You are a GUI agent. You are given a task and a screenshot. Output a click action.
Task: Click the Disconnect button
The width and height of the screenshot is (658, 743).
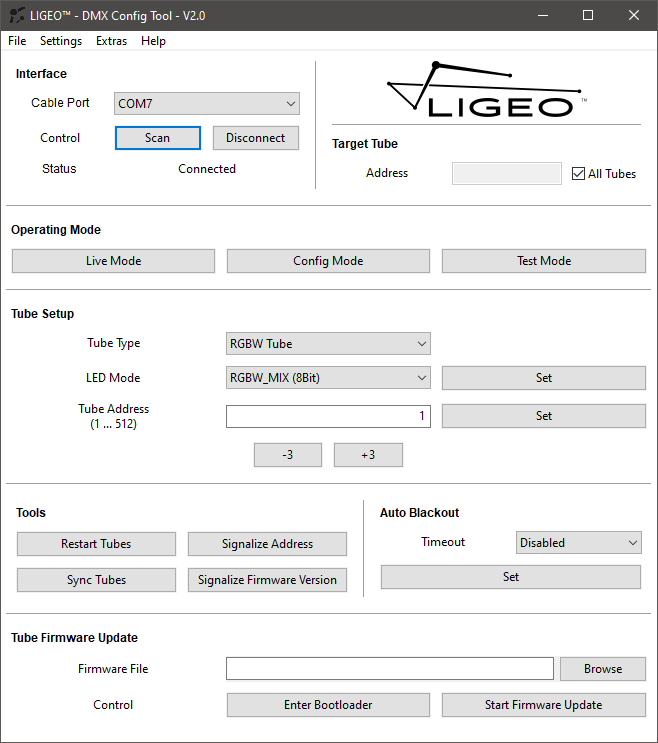click(256, 138)
